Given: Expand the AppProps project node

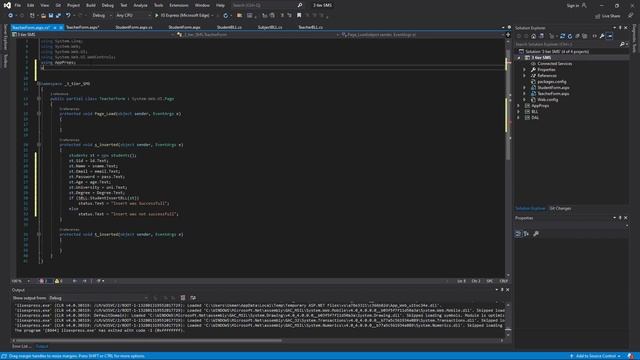Looking at the screenshot, I should tap(519, 106).
